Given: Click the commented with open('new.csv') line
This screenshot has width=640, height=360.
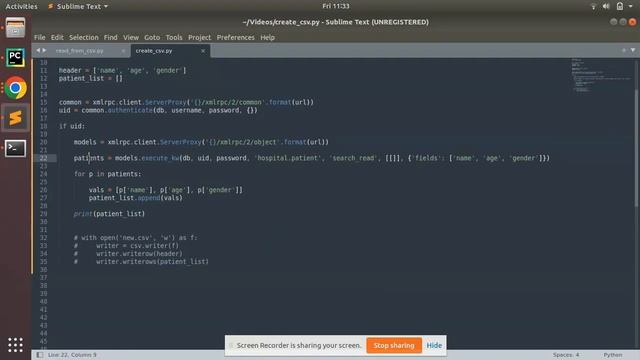Looking at the screenshot, I should [x=136, y=238].
